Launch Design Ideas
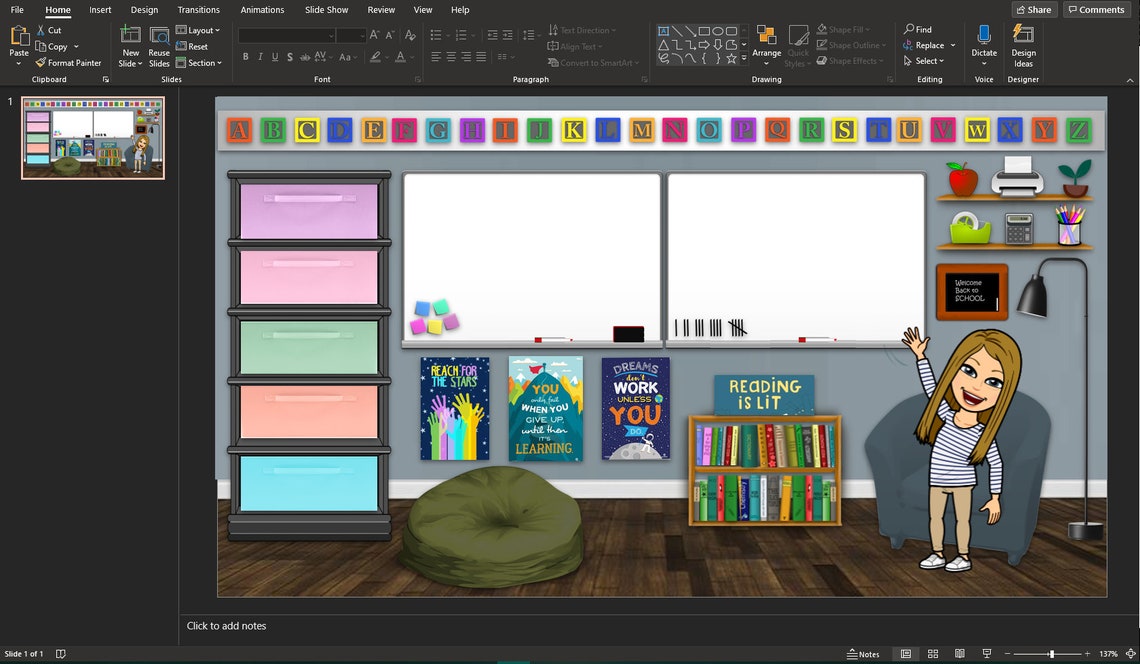Viewport: 1140px width, 664px height. pos(1023,45)
